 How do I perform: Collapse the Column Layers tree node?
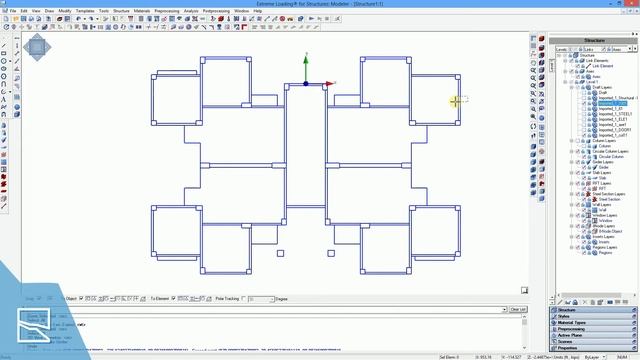pyautogui.click(x=571, y=141)
